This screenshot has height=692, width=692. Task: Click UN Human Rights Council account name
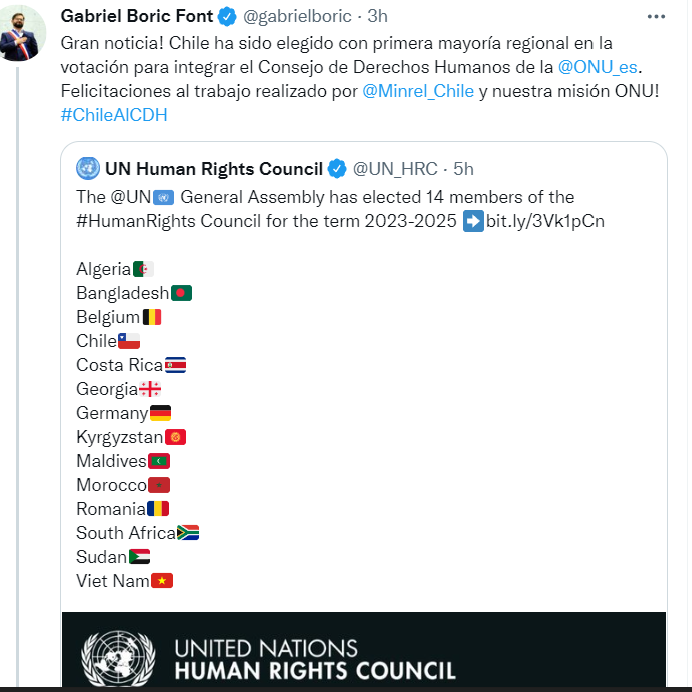(214, 169)
